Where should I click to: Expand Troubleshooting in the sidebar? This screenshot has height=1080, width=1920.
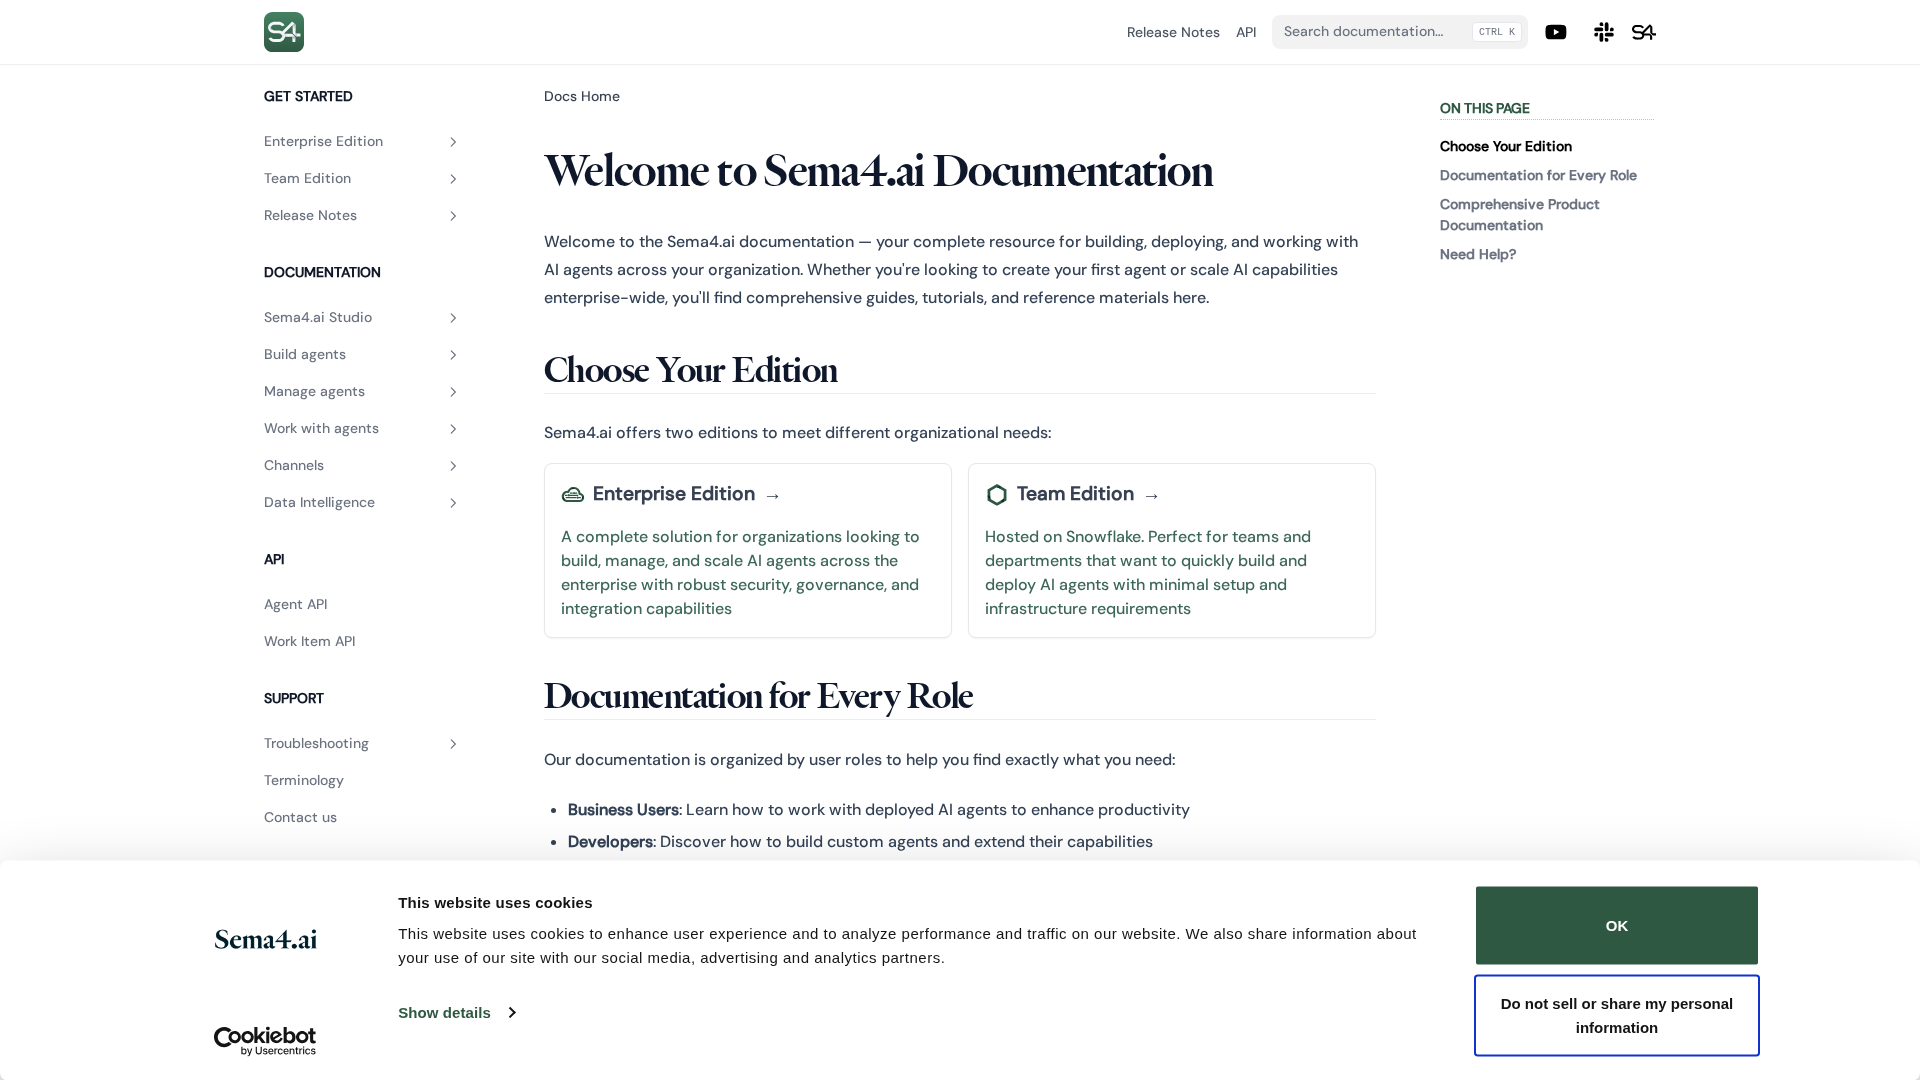(x=452, y=744)
